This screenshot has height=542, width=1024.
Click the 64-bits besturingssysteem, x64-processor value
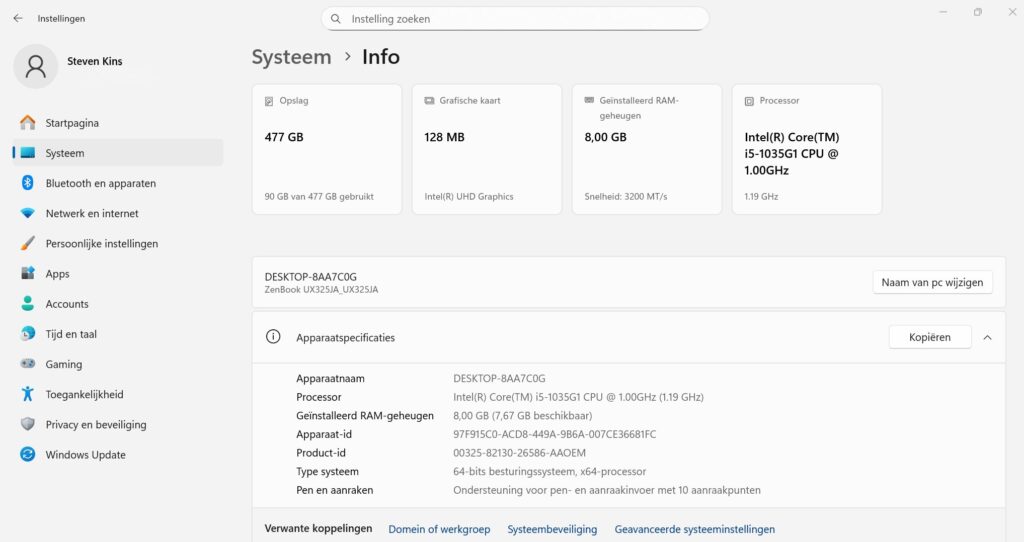tap(549, 471)
